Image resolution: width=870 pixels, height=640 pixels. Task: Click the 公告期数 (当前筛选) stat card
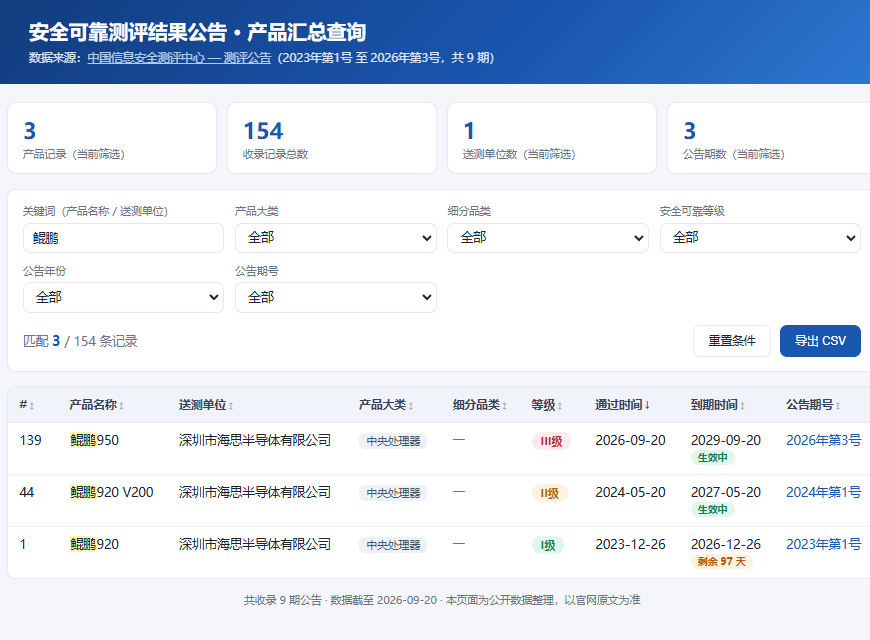pos(768,138)
